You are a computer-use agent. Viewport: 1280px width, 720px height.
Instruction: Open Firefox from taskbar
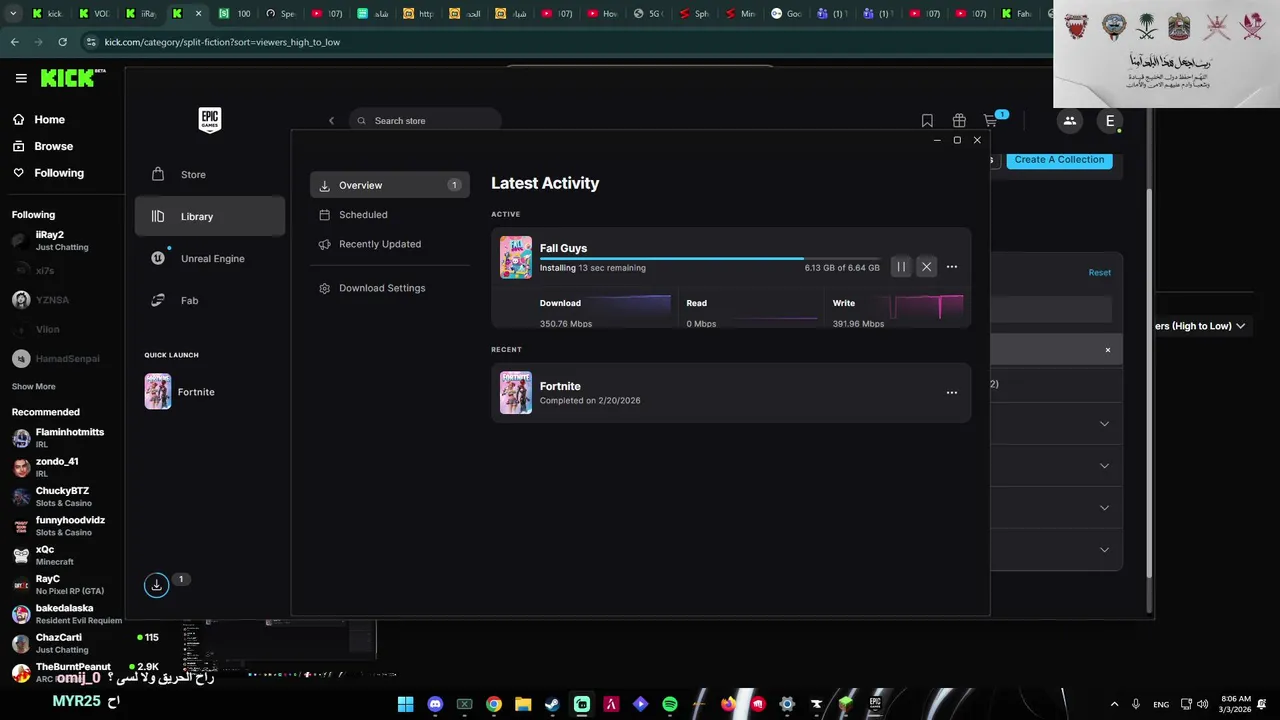[x=728, y=704]
